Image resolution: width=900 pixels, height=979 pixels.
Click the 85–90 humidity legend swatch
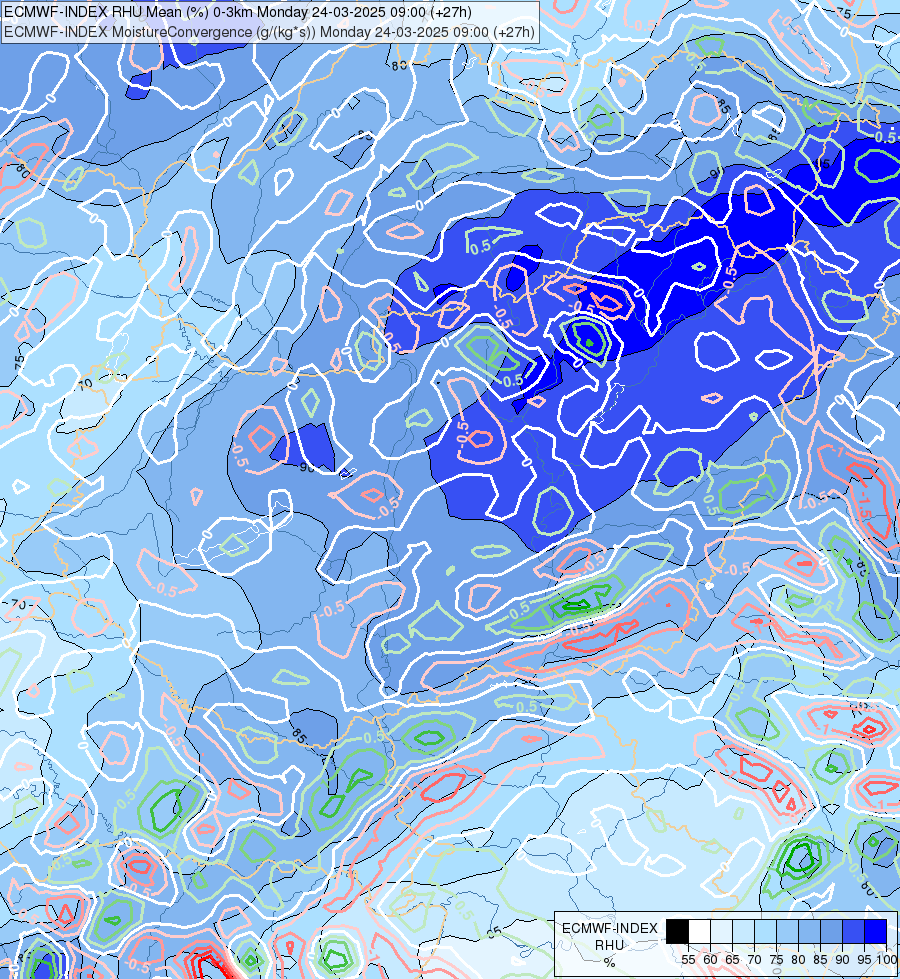(x=831, y=931)
